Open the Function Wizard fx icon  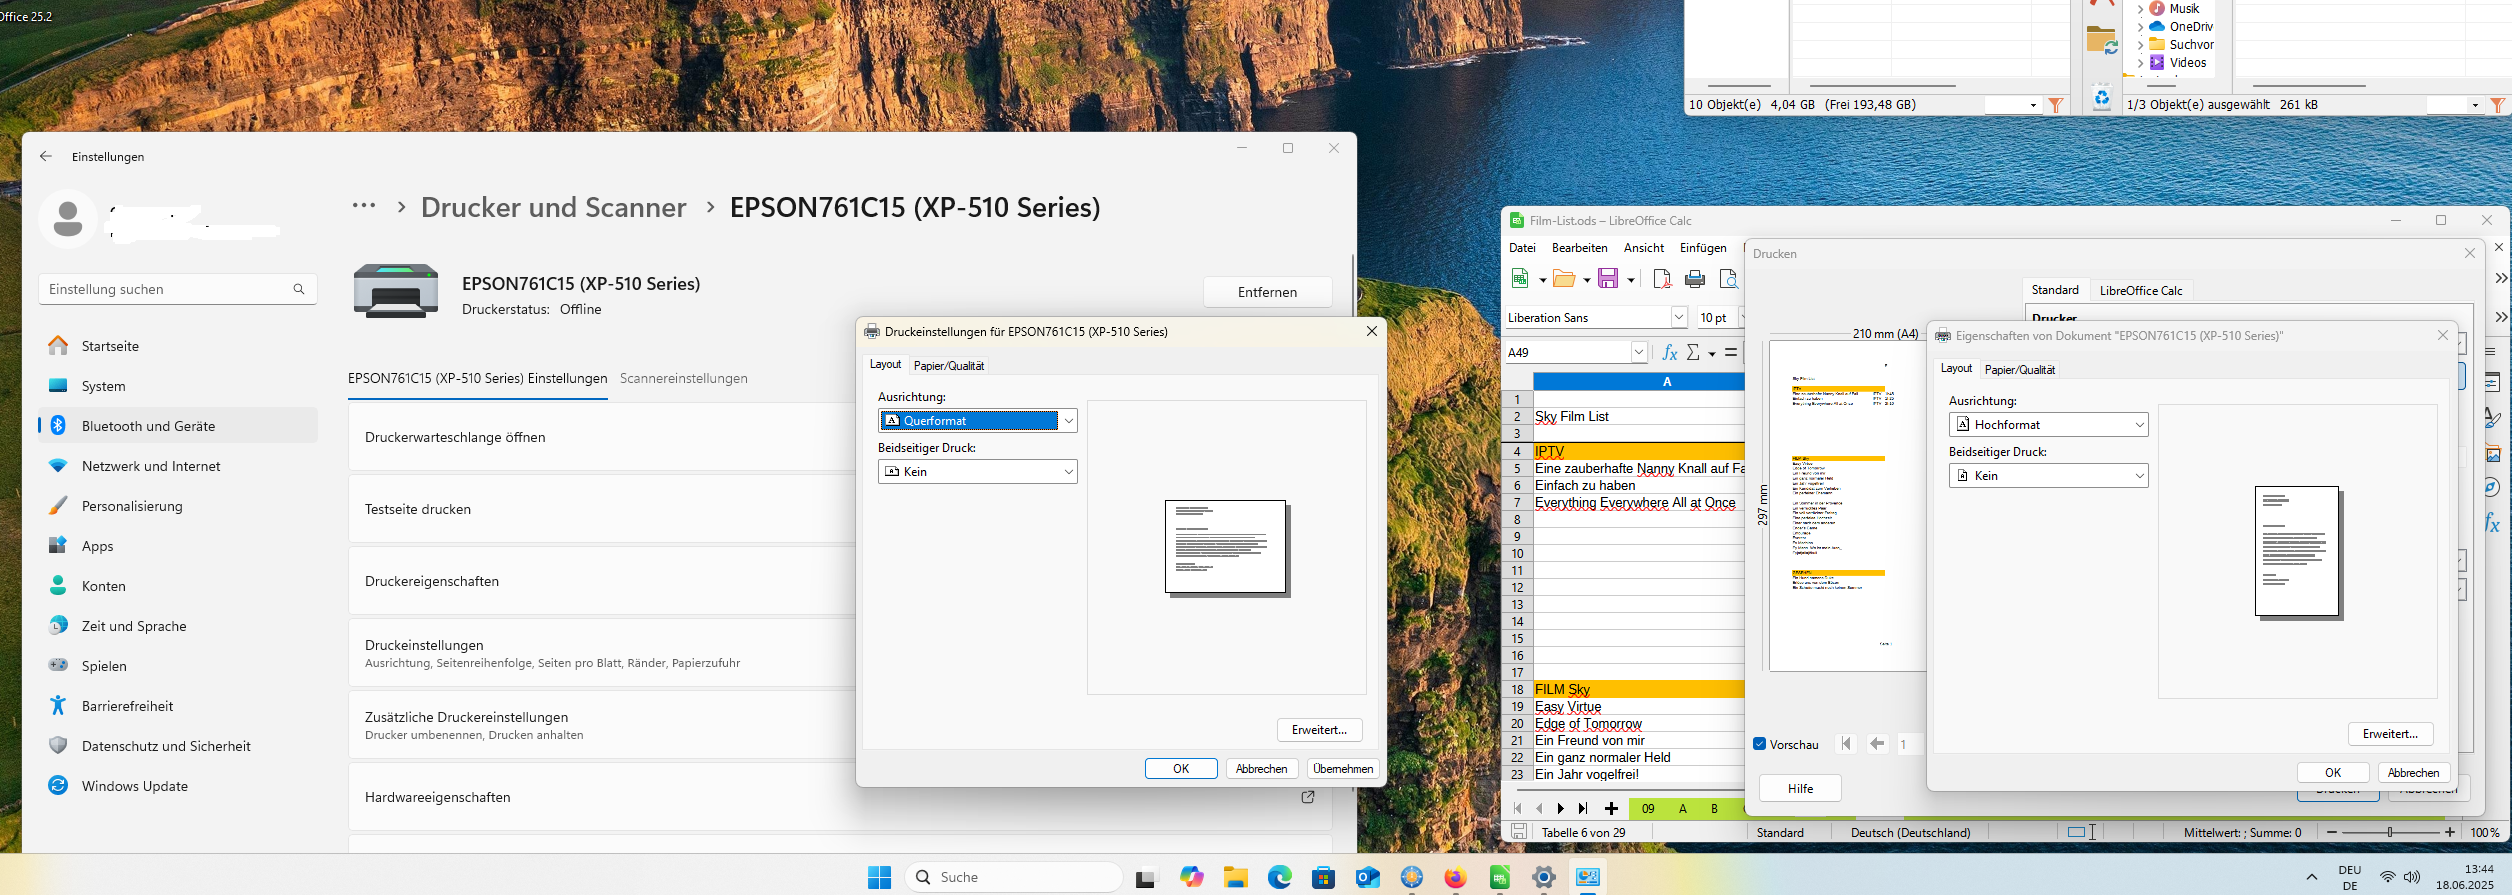click(1669, 352)
